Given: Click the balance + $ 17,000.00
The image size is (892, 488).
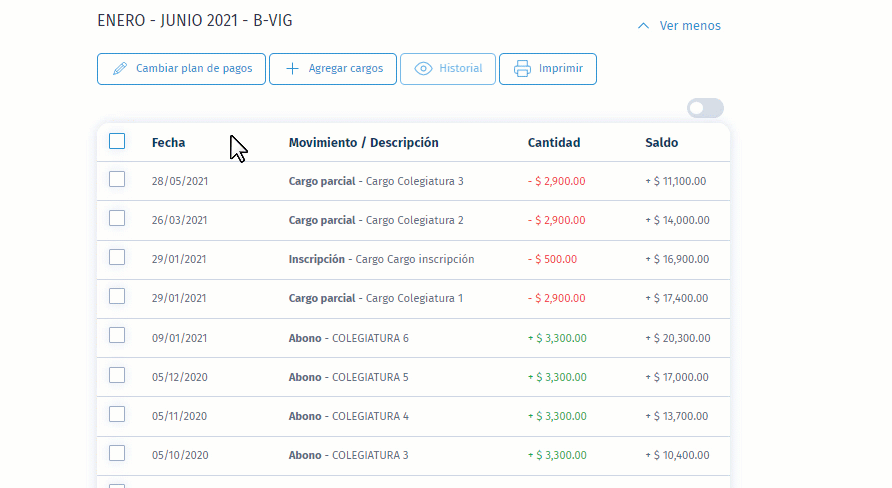Looking at the screenshot, I should 677,377.
